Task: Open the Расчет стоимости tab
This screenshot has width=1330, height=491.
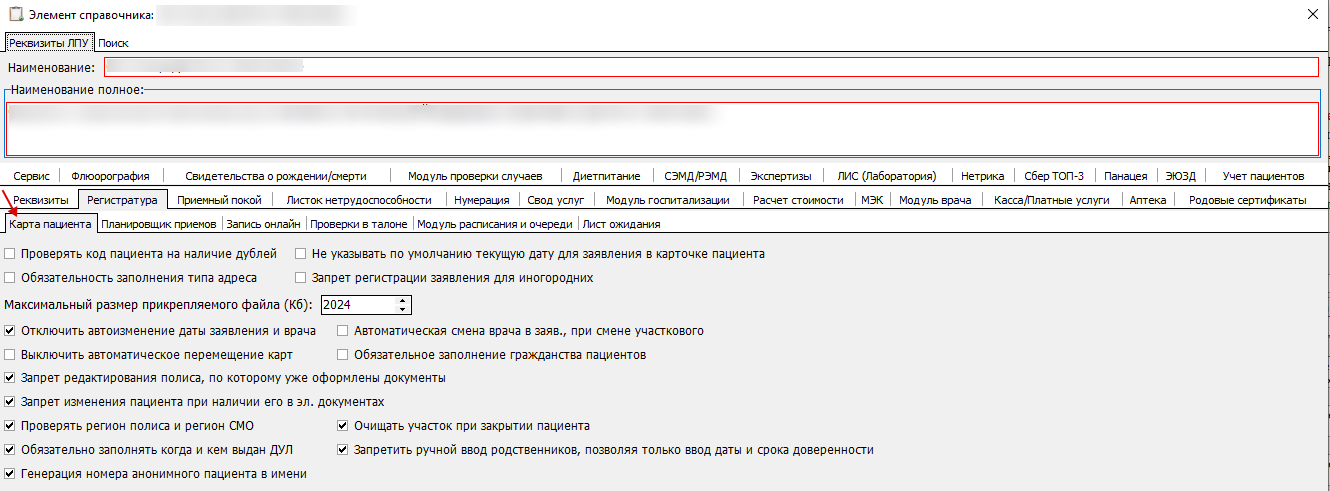Action: point(799,200)
